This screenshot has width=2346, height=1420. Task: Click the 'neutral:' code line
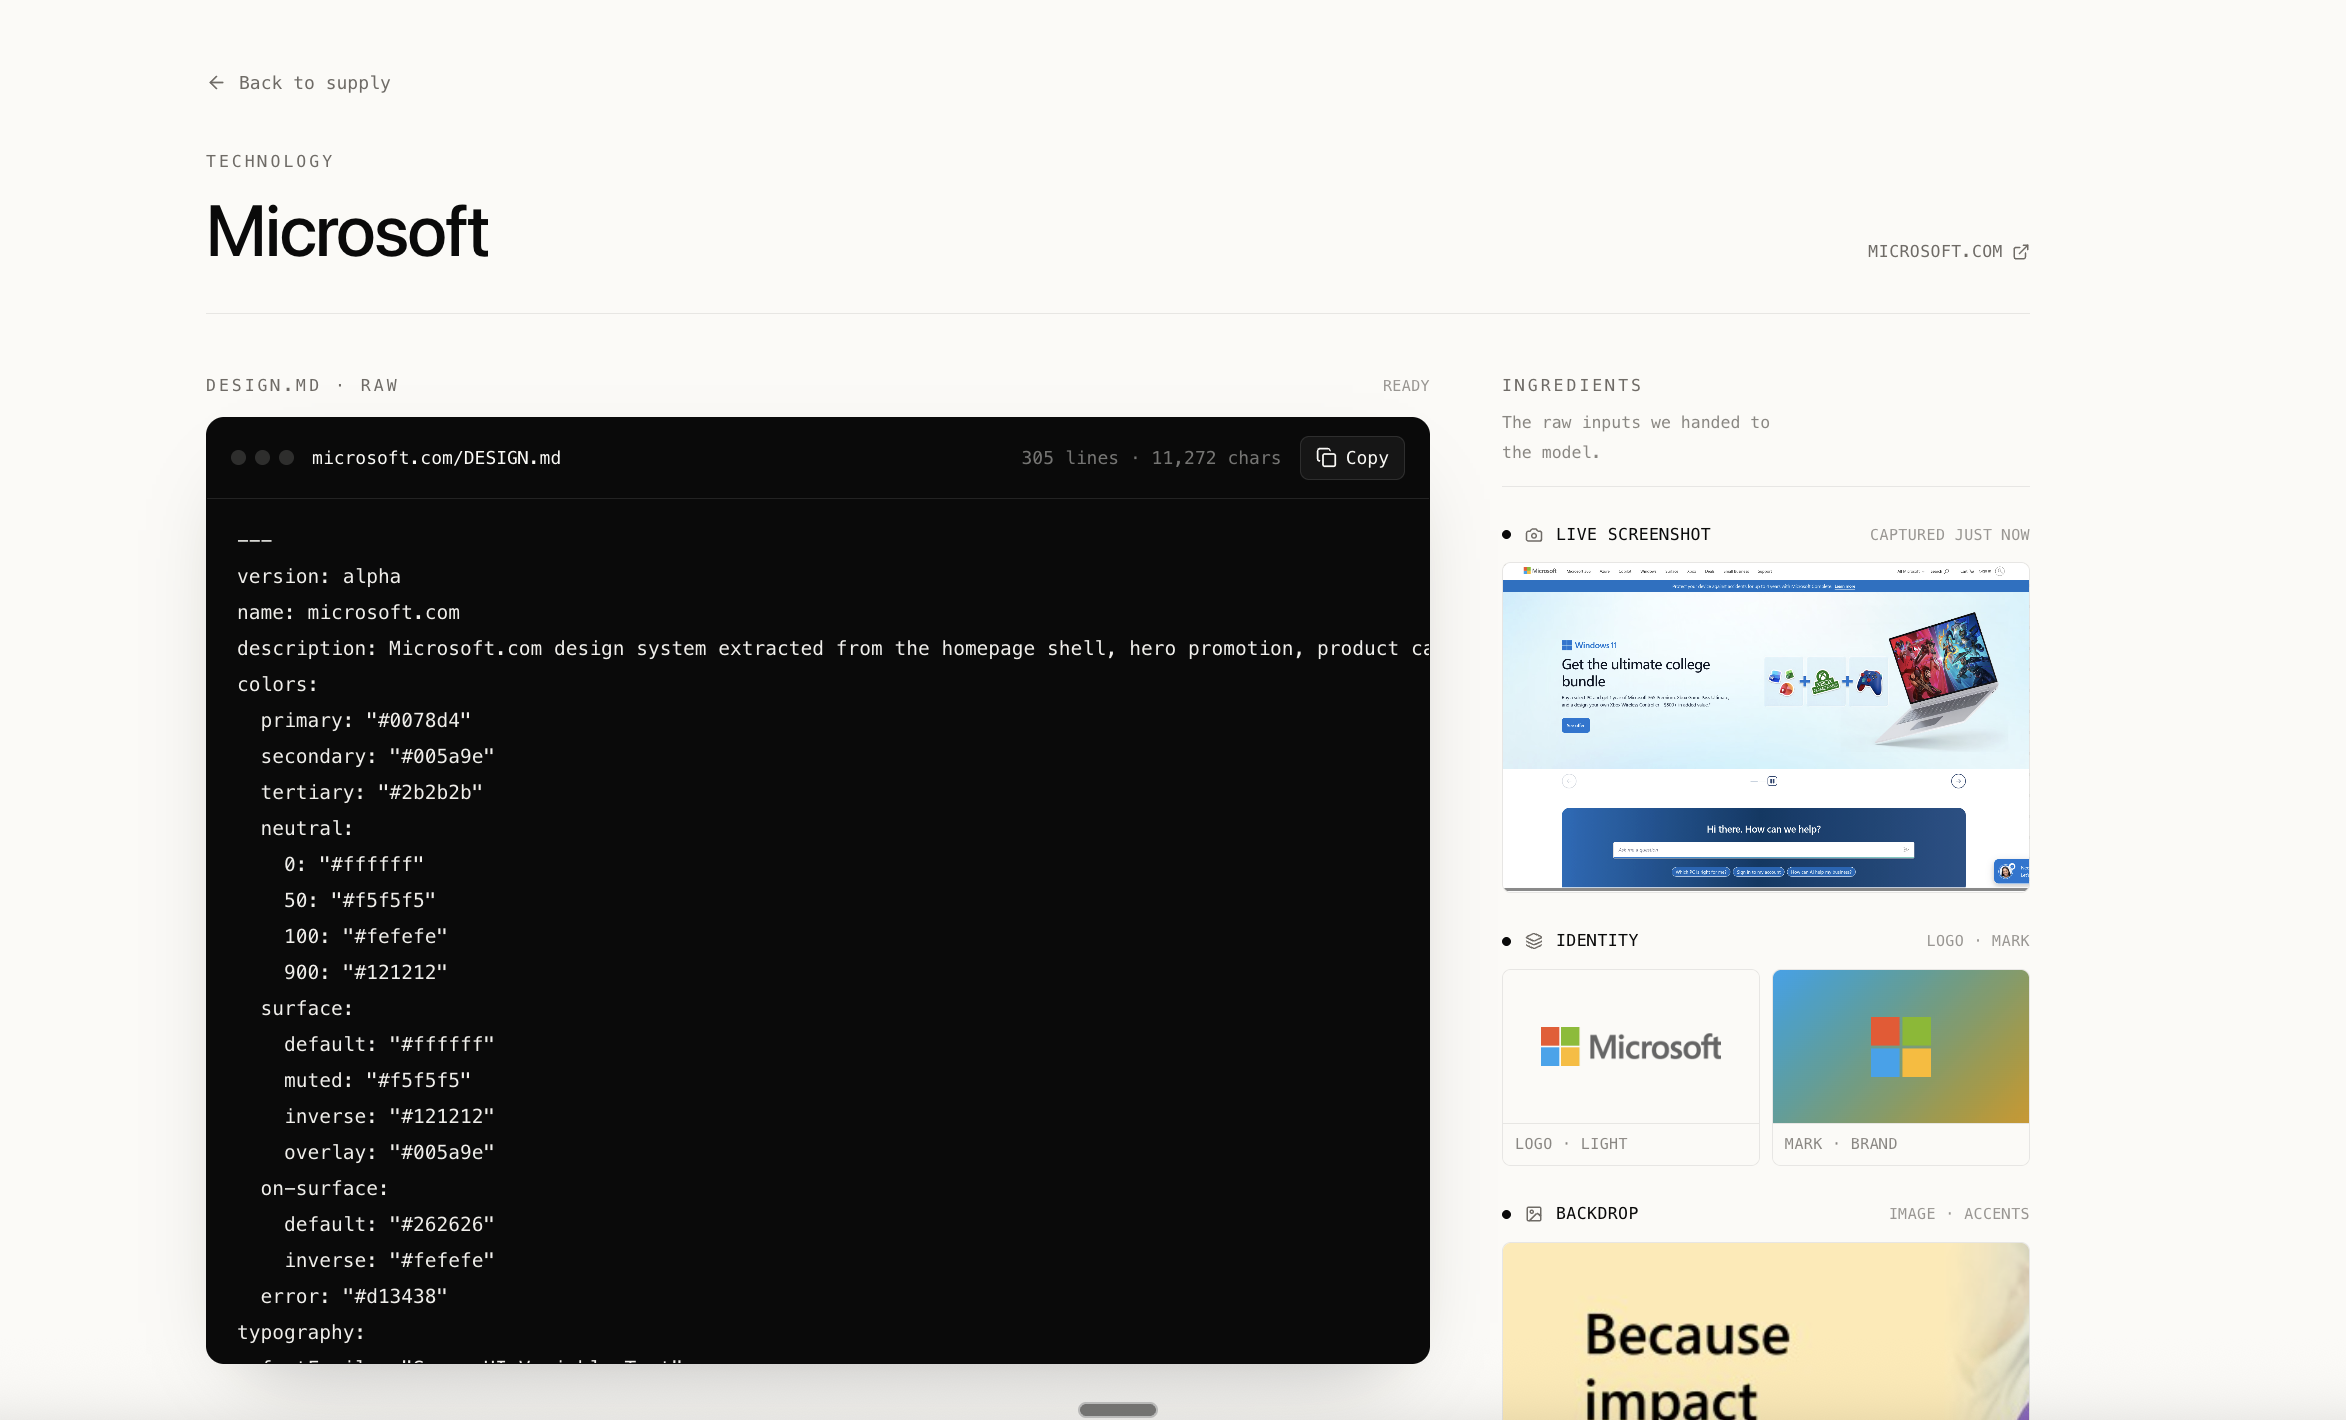pos(307,829)
